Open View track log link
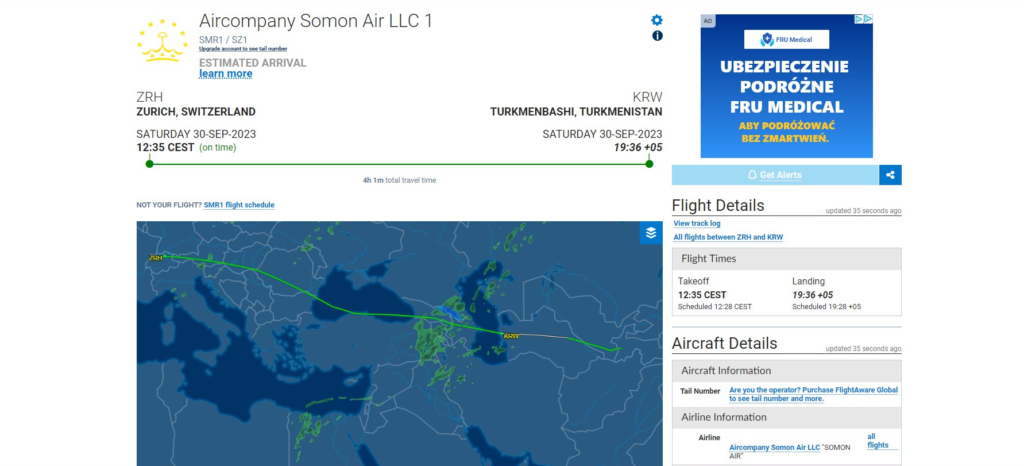Viewport: 1024px width, 466px height. [697, 224]
